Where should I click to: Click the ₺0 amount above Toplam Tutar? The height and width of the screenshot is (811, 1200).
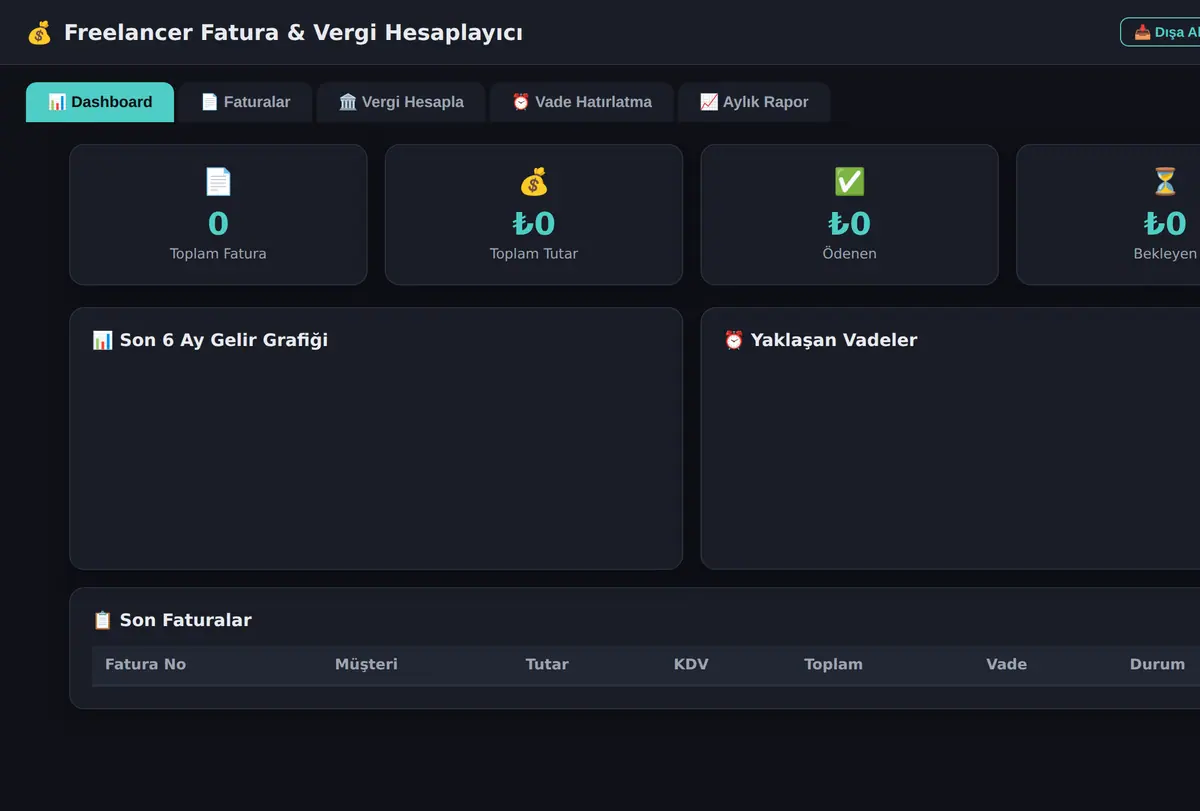coord(534,223)
